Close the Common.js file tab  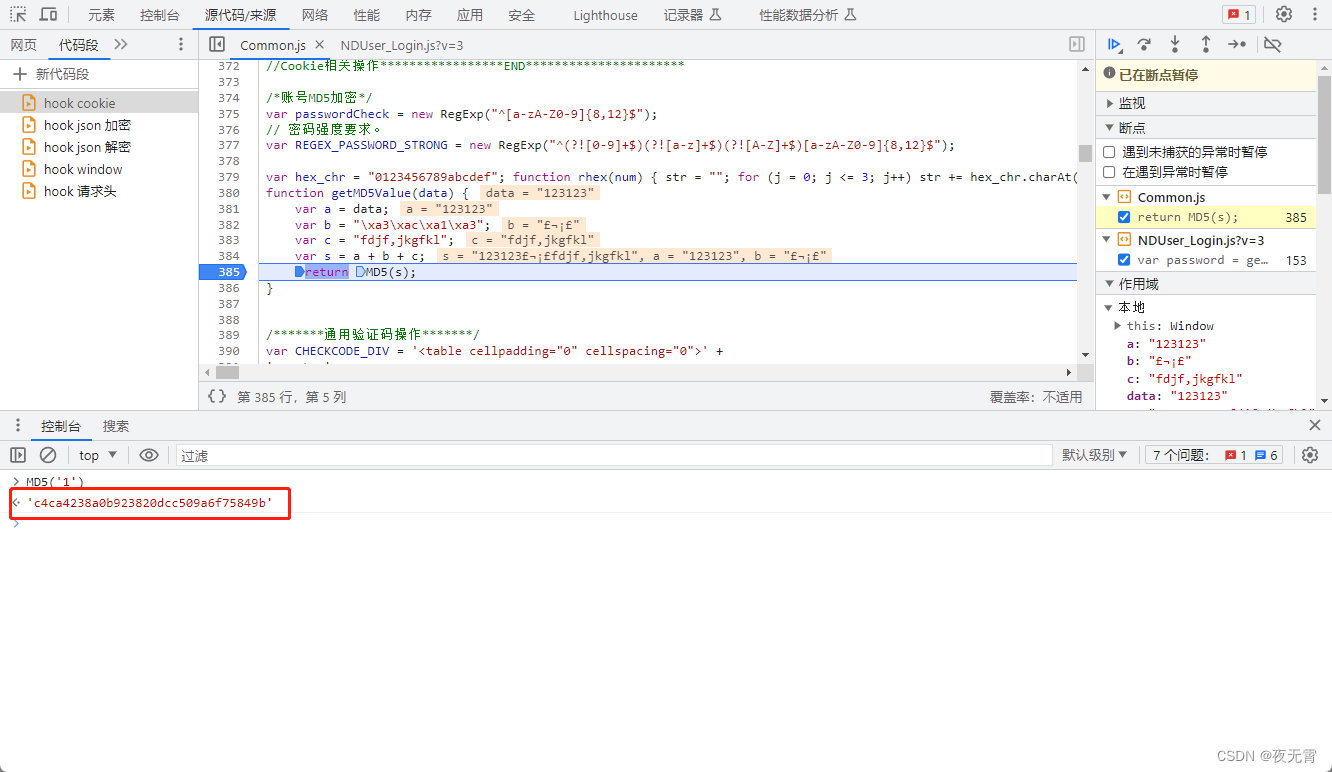coord(319,44)
